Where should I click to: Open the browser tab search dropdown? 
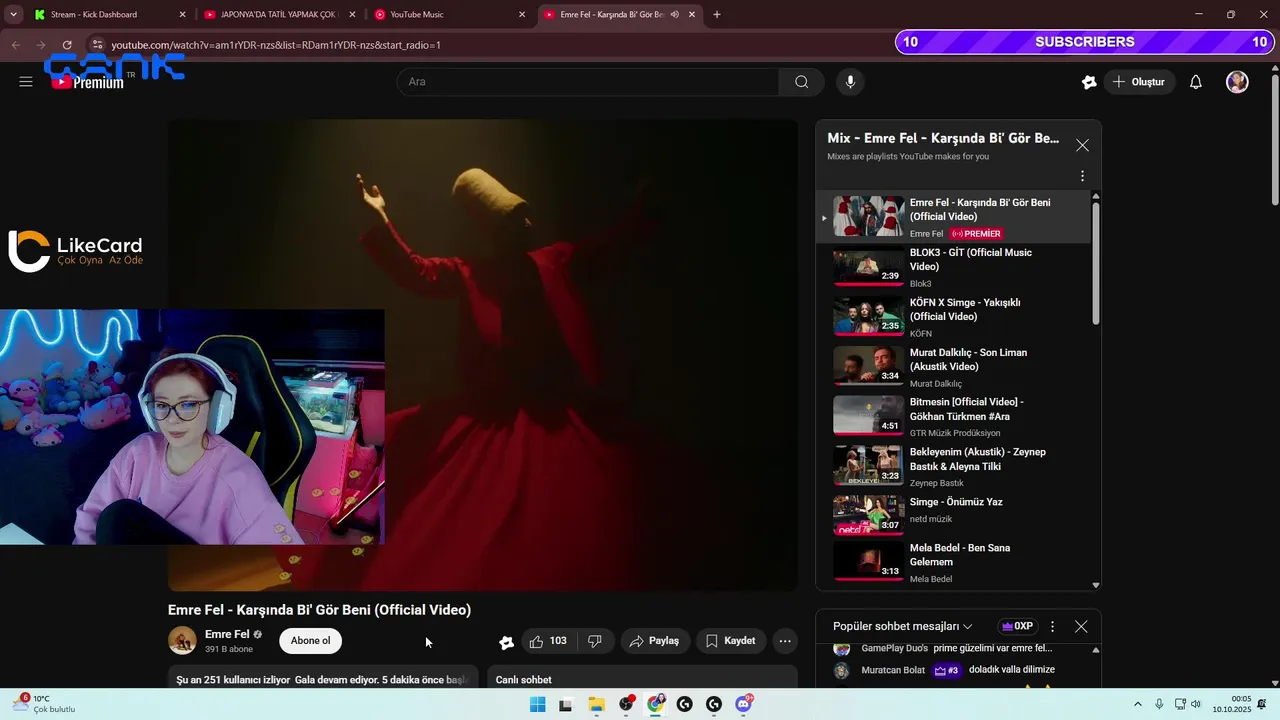tap(13, 14)
